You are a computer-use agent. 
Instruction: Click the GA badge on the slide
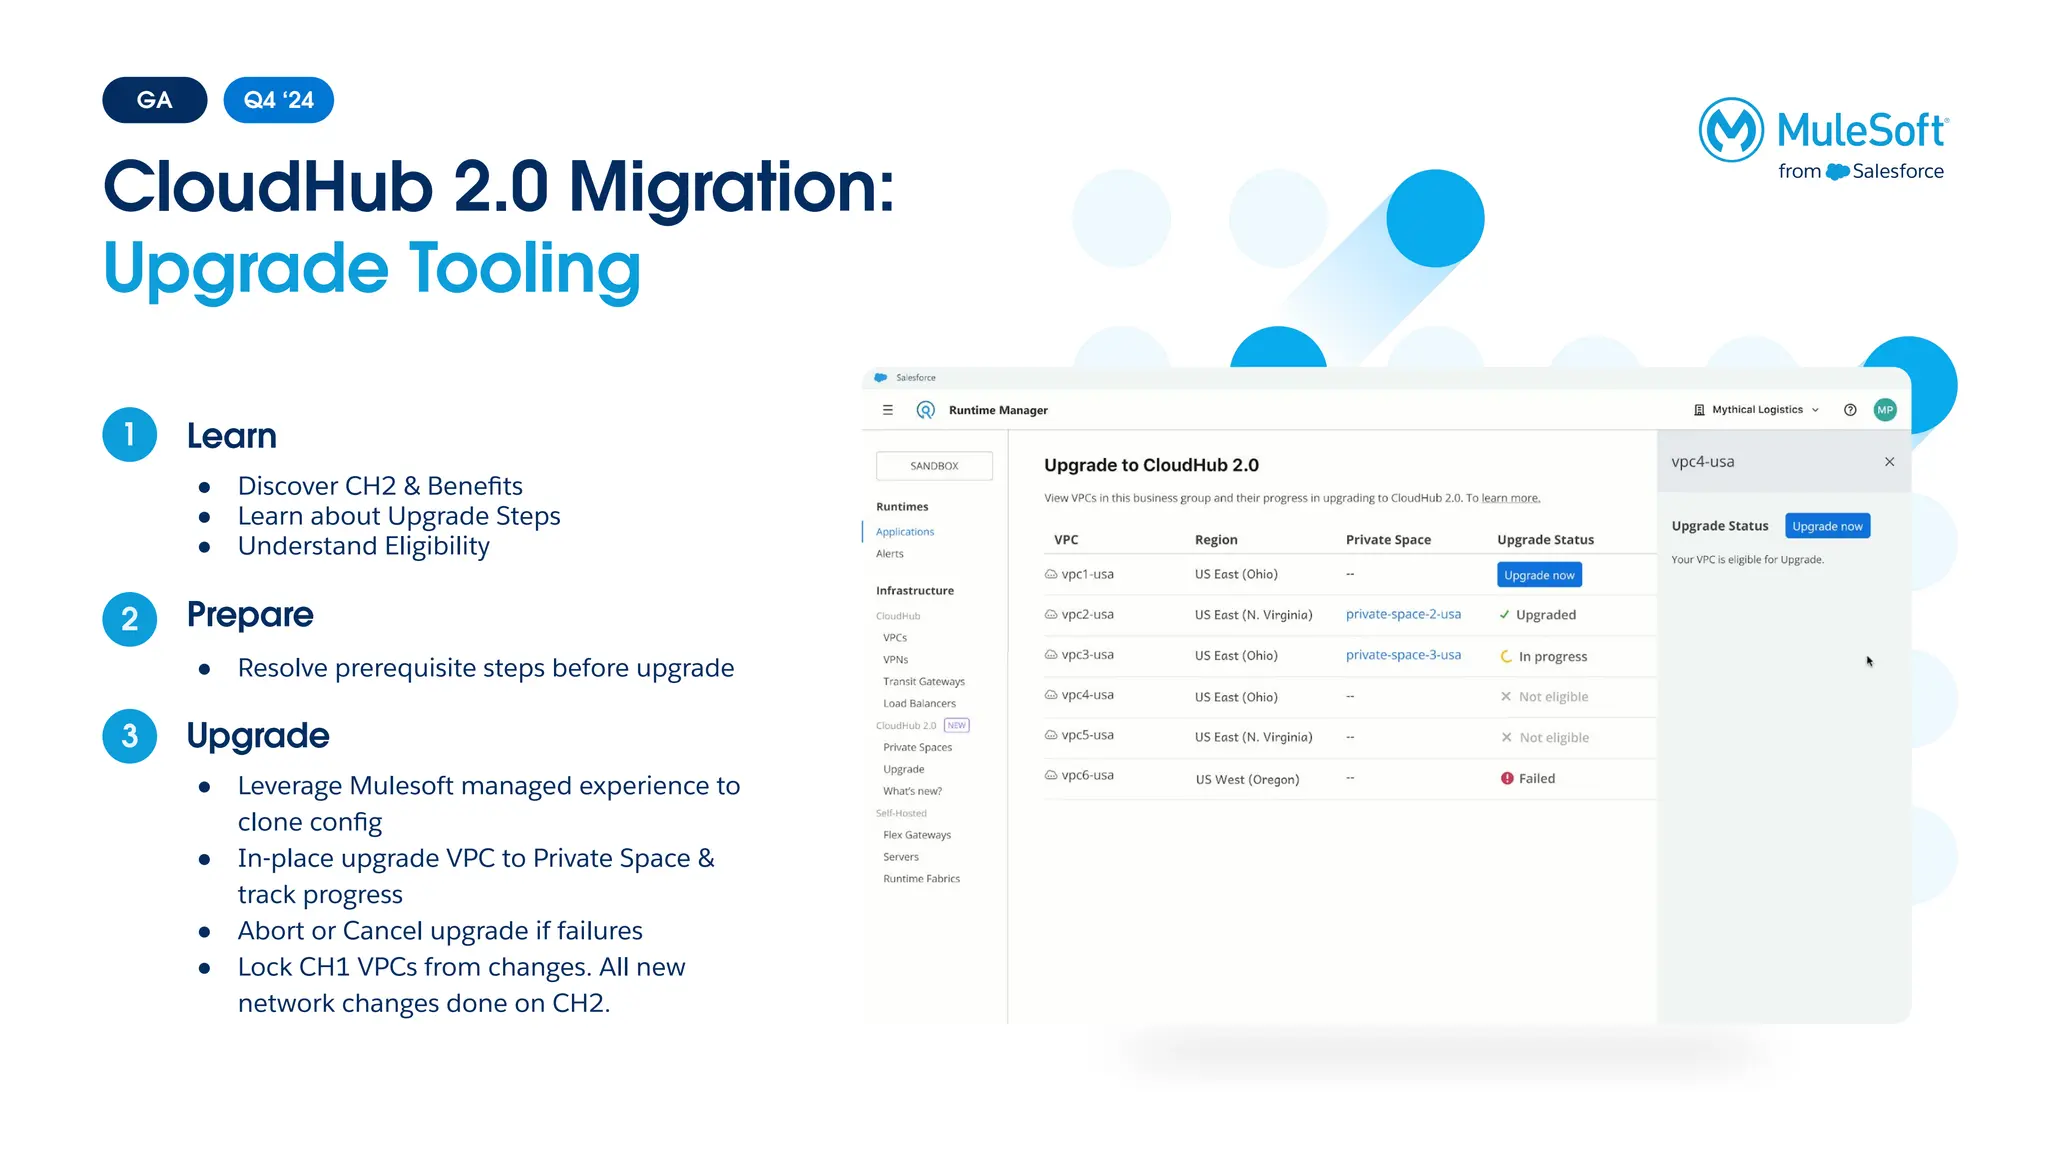point(155,100)
